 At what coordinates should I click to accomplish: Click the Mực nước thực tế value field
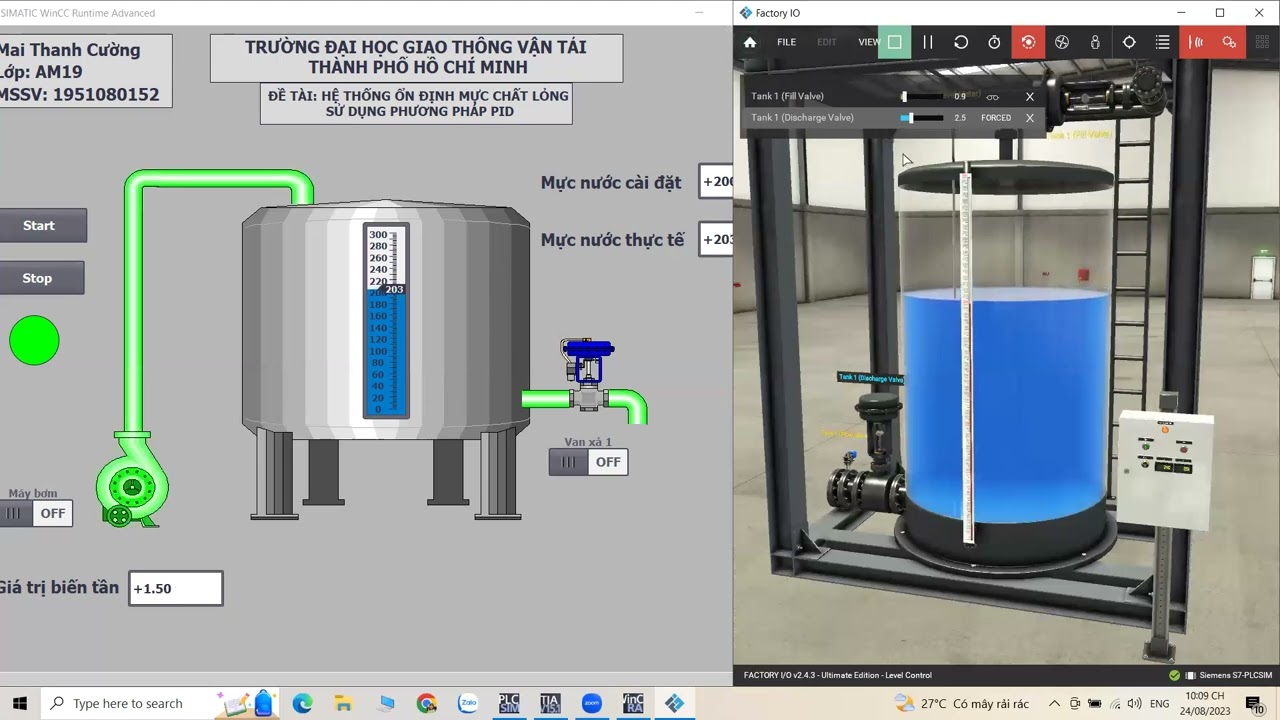(716, 239)
